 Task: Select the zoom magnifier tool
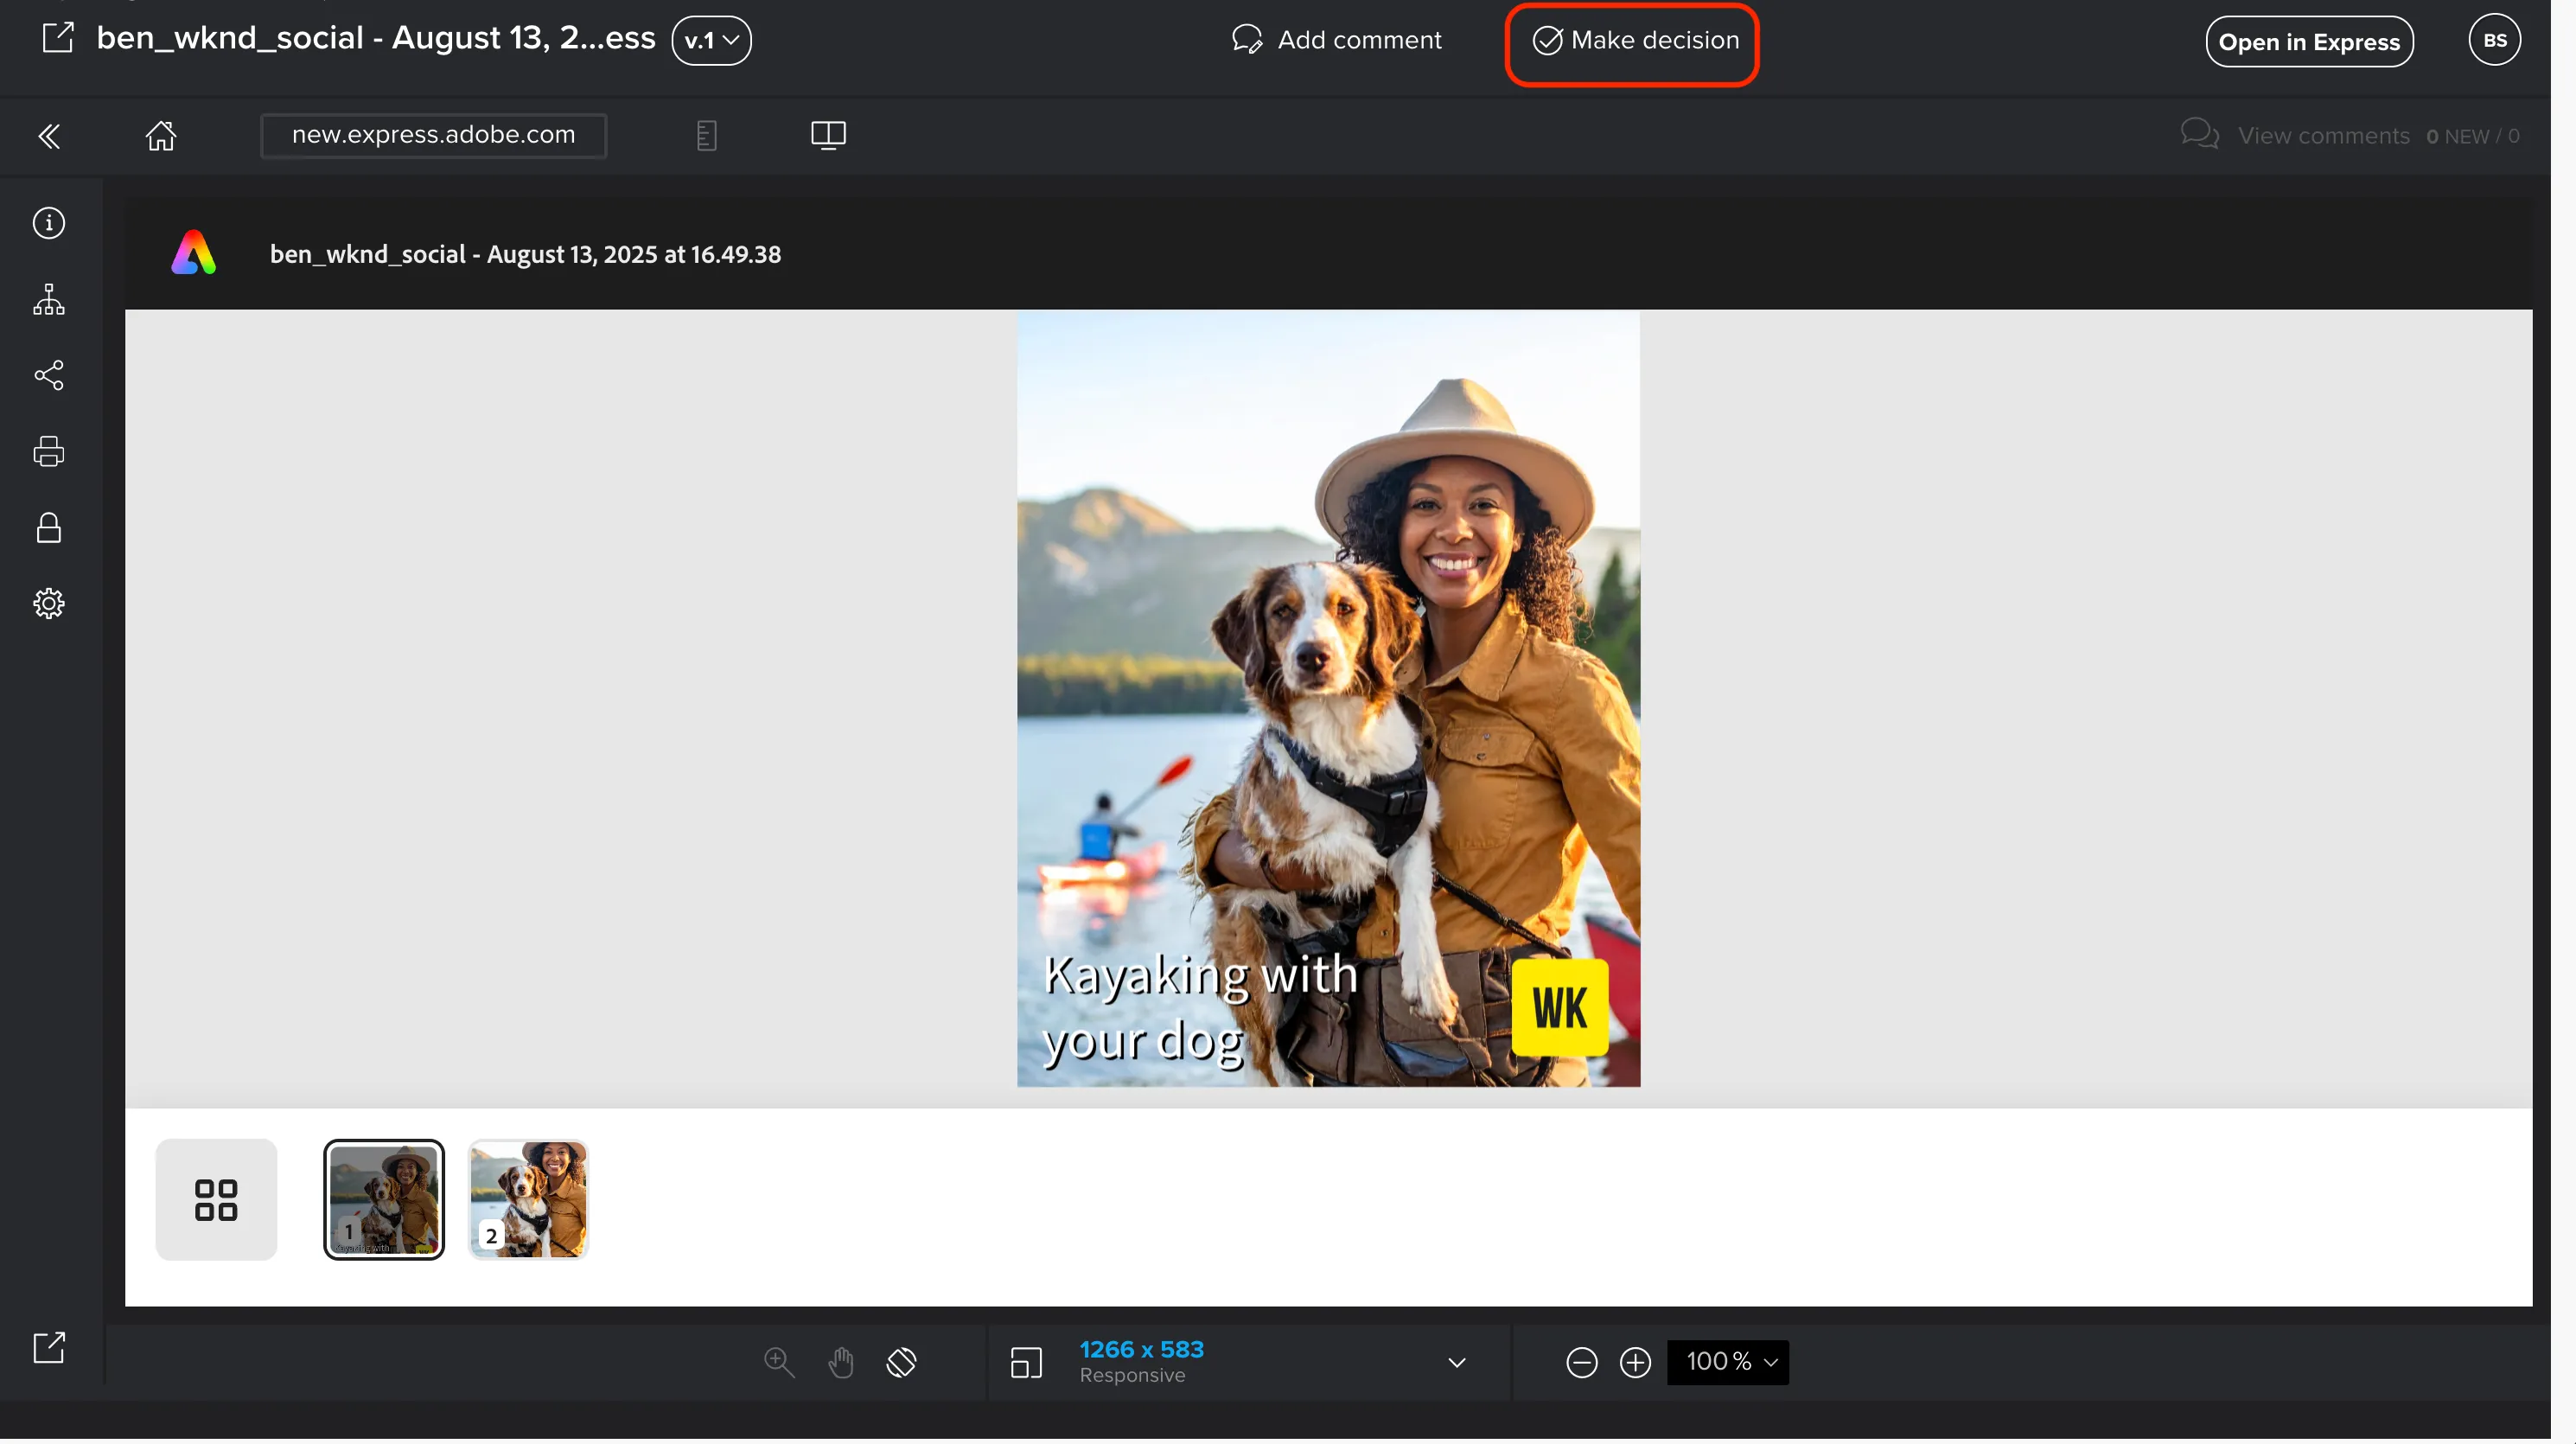779,1362
